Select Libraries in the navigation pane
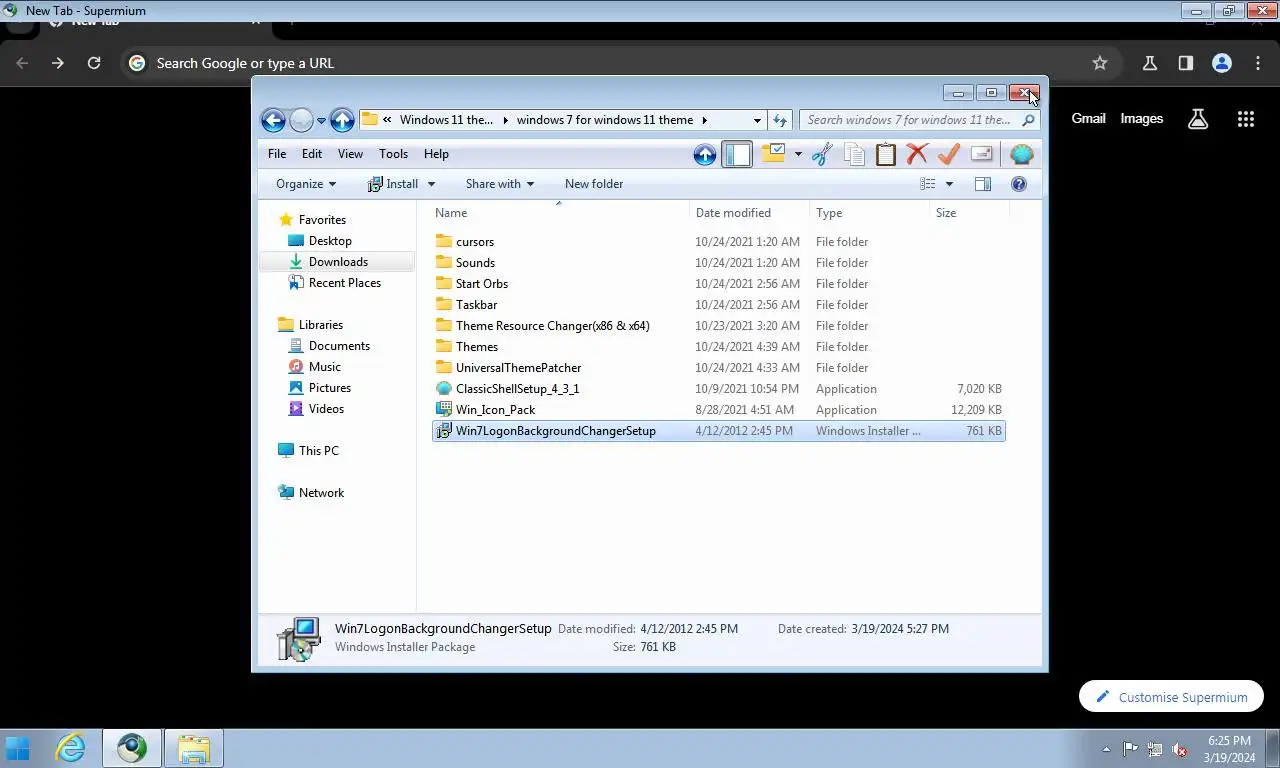The width and height of the screenshot is (1280, 768). pyautogui.click(x=320, y=325)
